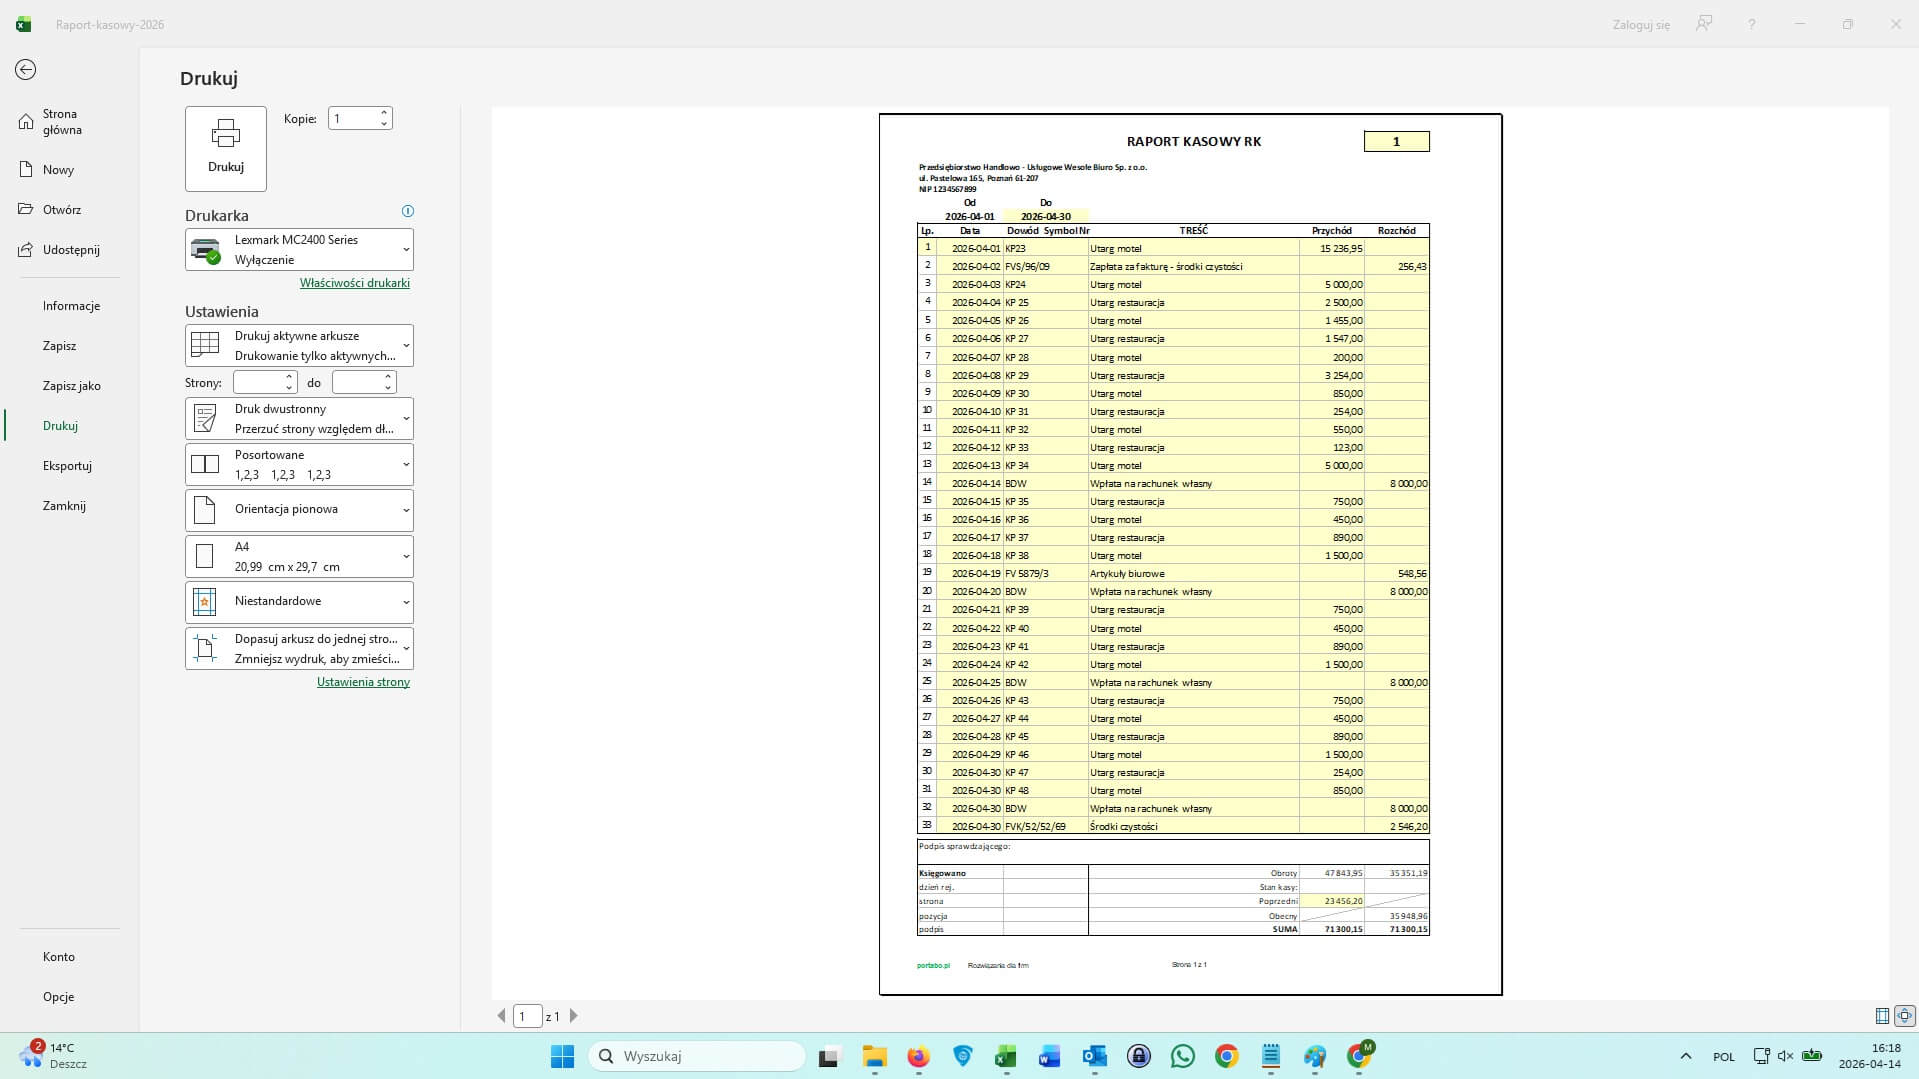Click the print preview page thumbnail

(x=1190, y=554)
